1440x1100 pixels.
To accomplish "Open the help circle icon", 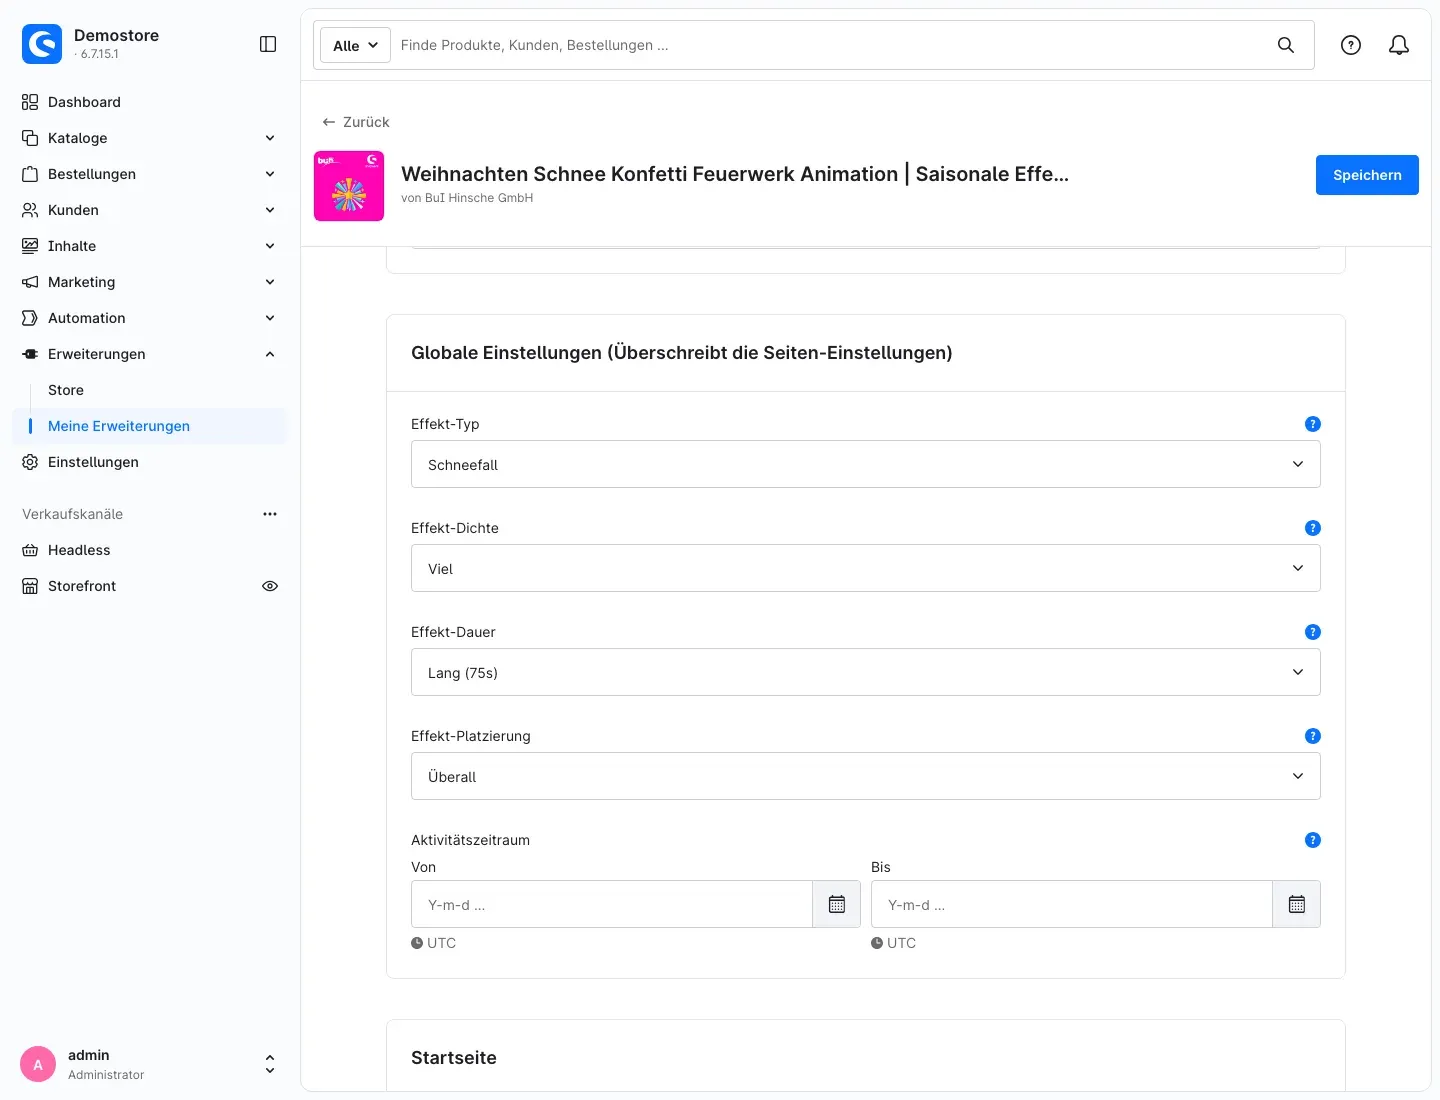I will tap(1351, 45).
